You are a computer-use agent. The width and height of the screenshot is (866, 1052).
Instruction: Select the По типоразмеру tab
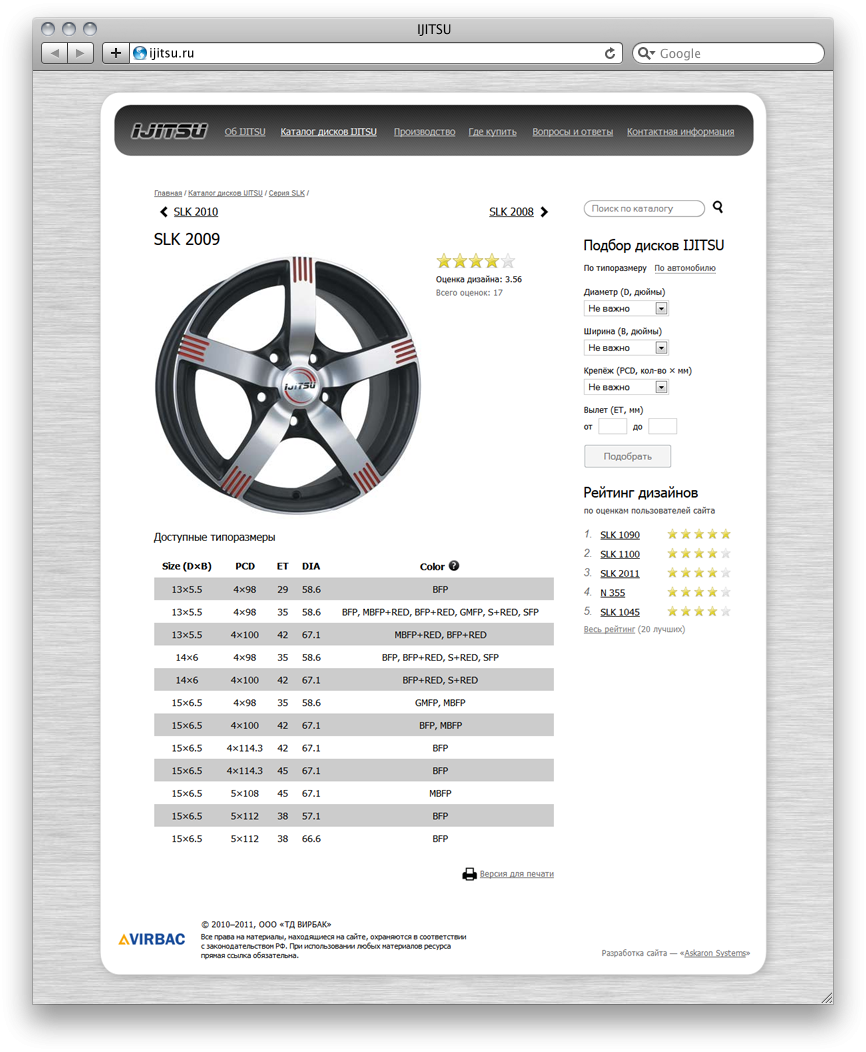tap(615, 268)
